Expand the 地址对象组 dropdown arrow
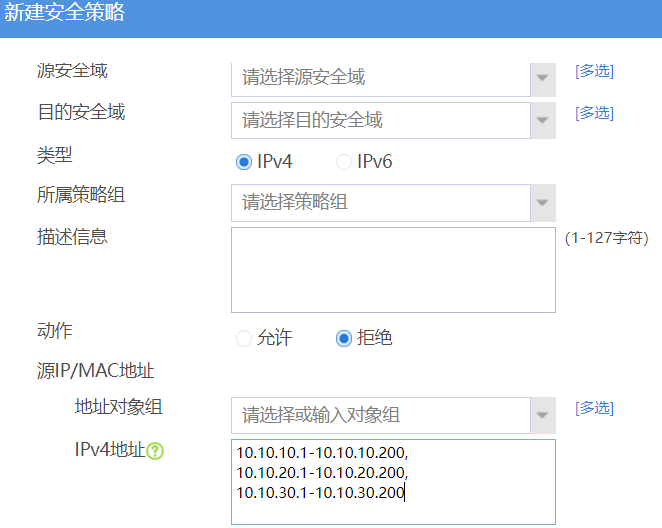 [x=543, y=415]
